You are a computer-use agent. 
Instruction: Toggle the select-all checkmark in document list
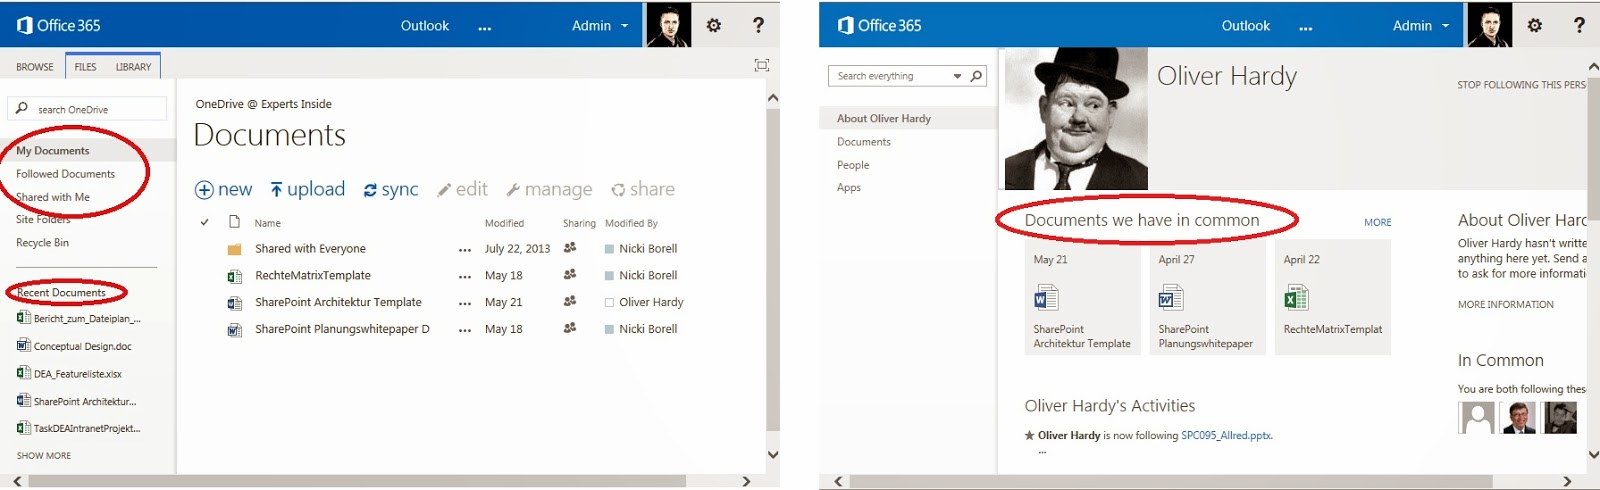click(x=204, y=222)
